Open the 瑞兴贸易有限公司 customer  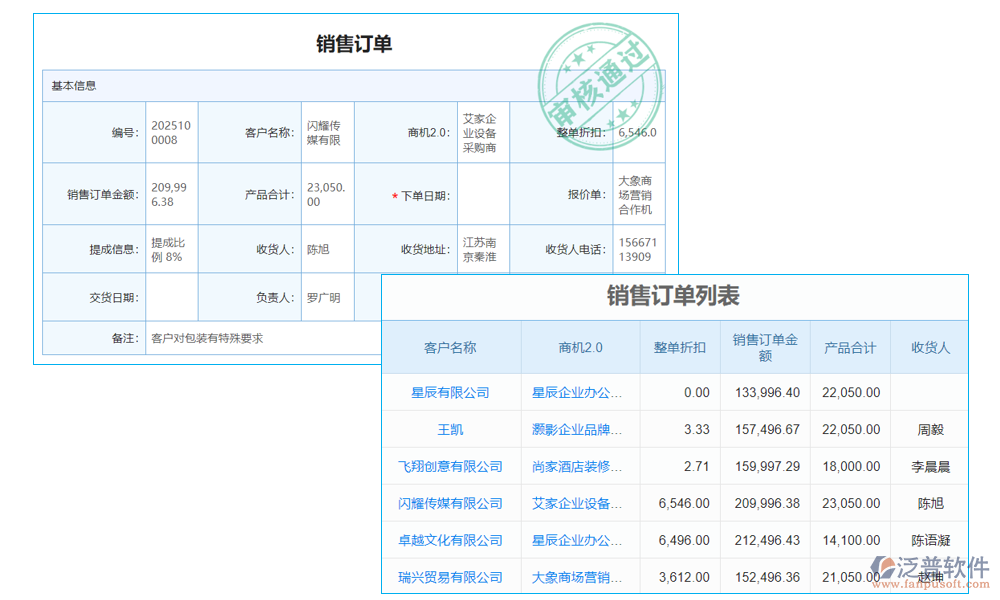coord(452,577)
